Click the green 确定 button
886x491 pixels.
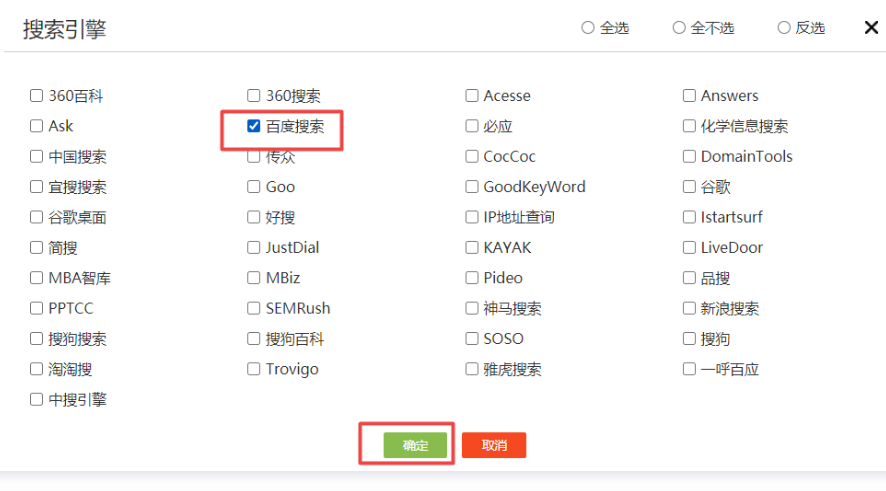[x=416, y=445]
